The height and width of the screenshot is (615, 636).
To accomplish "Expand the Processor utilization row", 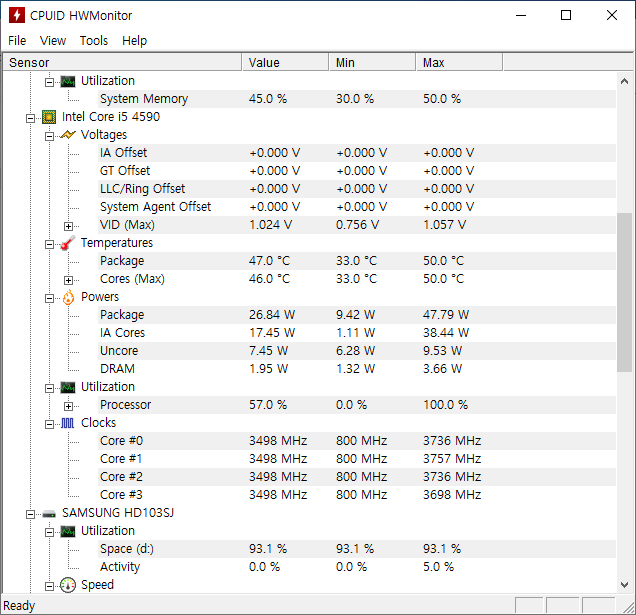I will [x=69, y=406].
